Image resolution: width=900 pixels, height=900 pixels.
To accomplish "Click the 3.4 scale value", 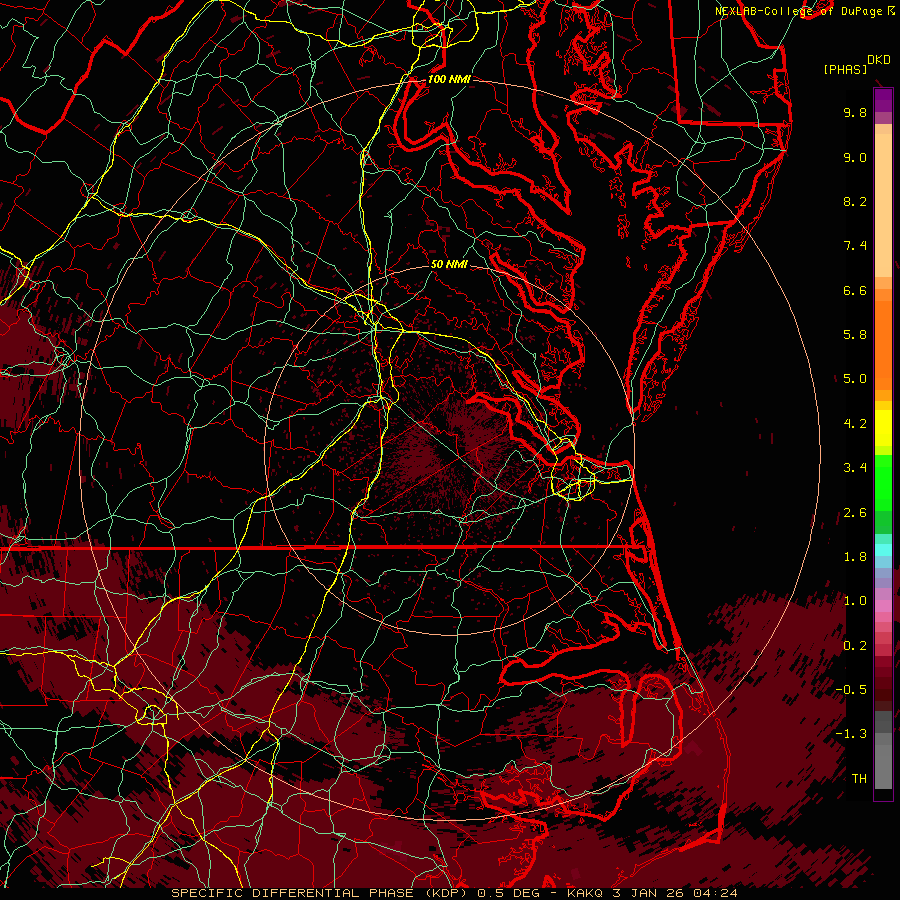I will tap(855, 468).
